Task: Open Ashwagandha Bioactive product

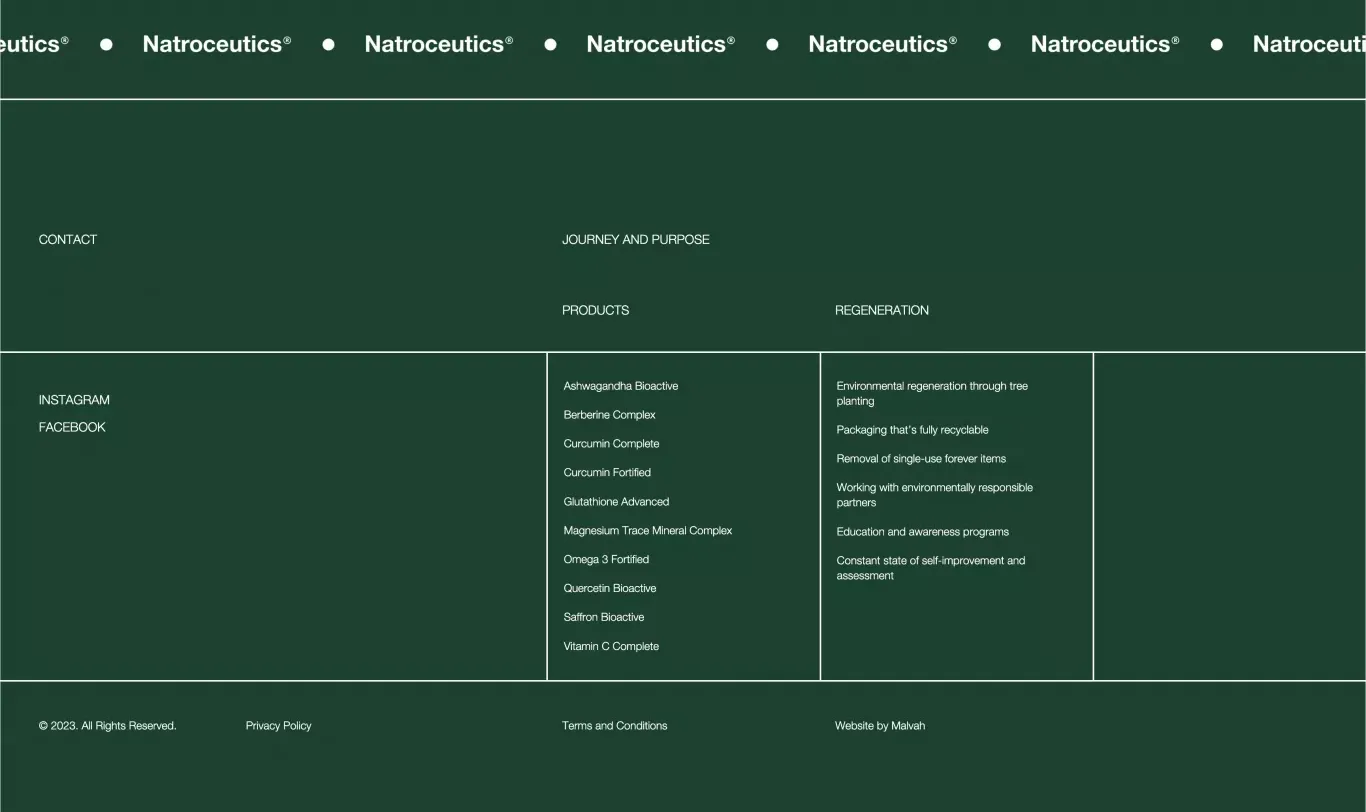Action: 621,386
